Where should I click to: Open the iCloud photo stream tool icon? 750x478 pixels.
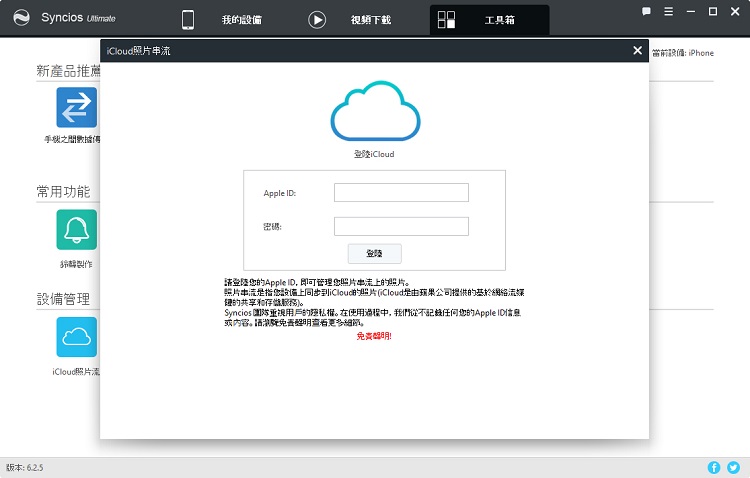[77, 337]
